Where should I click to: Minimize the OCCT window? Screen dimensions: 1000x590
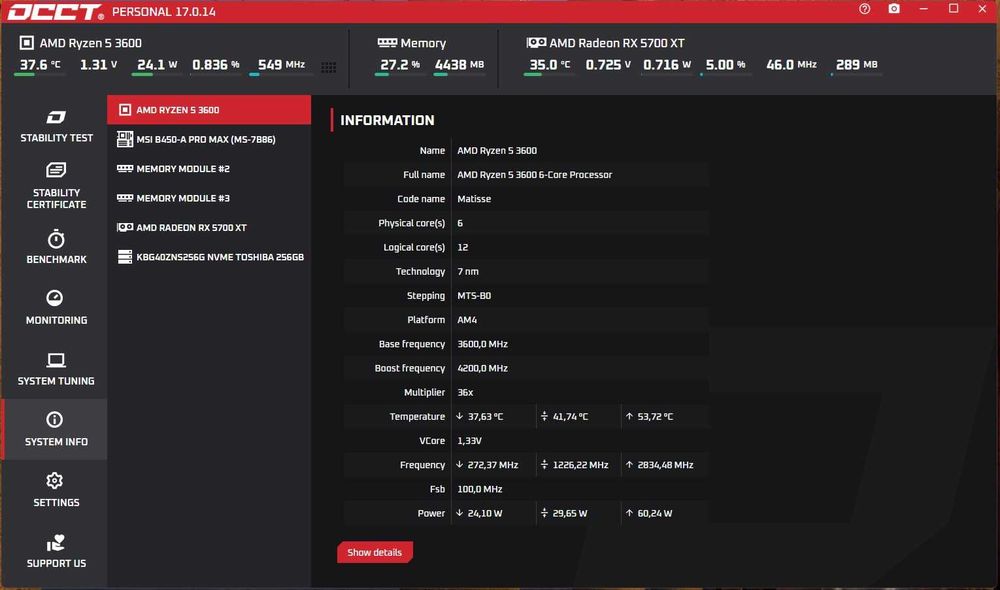pyautogui.click(x=923, y=9)
